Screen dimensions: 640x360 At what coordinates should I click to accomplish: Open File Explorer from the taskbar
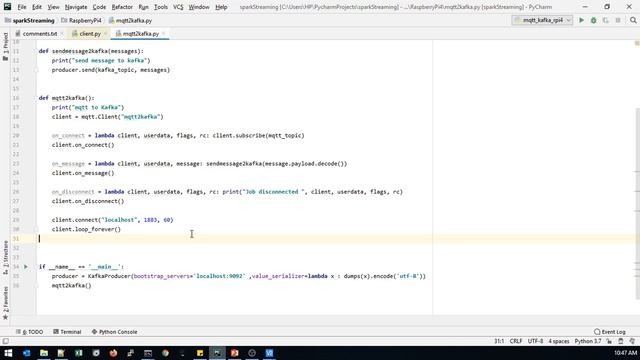click(44, 353)
